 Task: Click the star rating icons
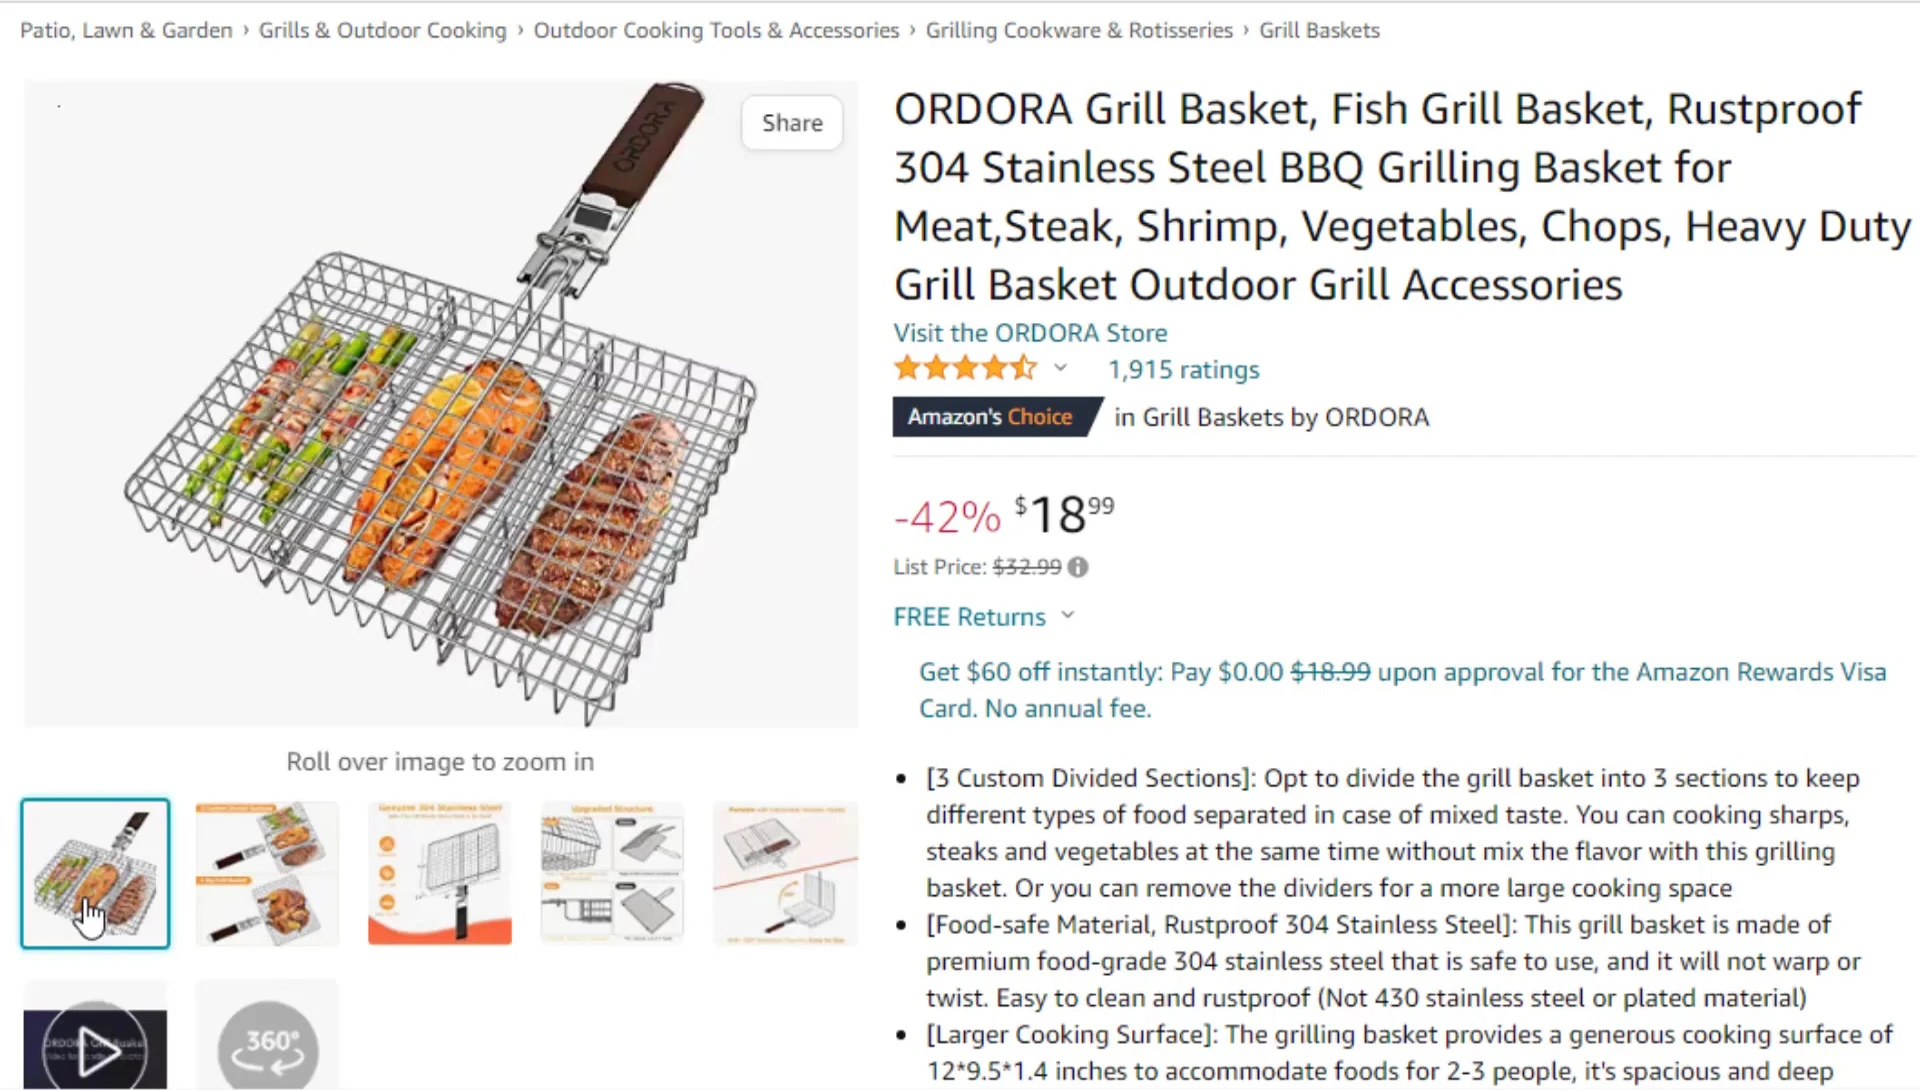tap(965, 369)
